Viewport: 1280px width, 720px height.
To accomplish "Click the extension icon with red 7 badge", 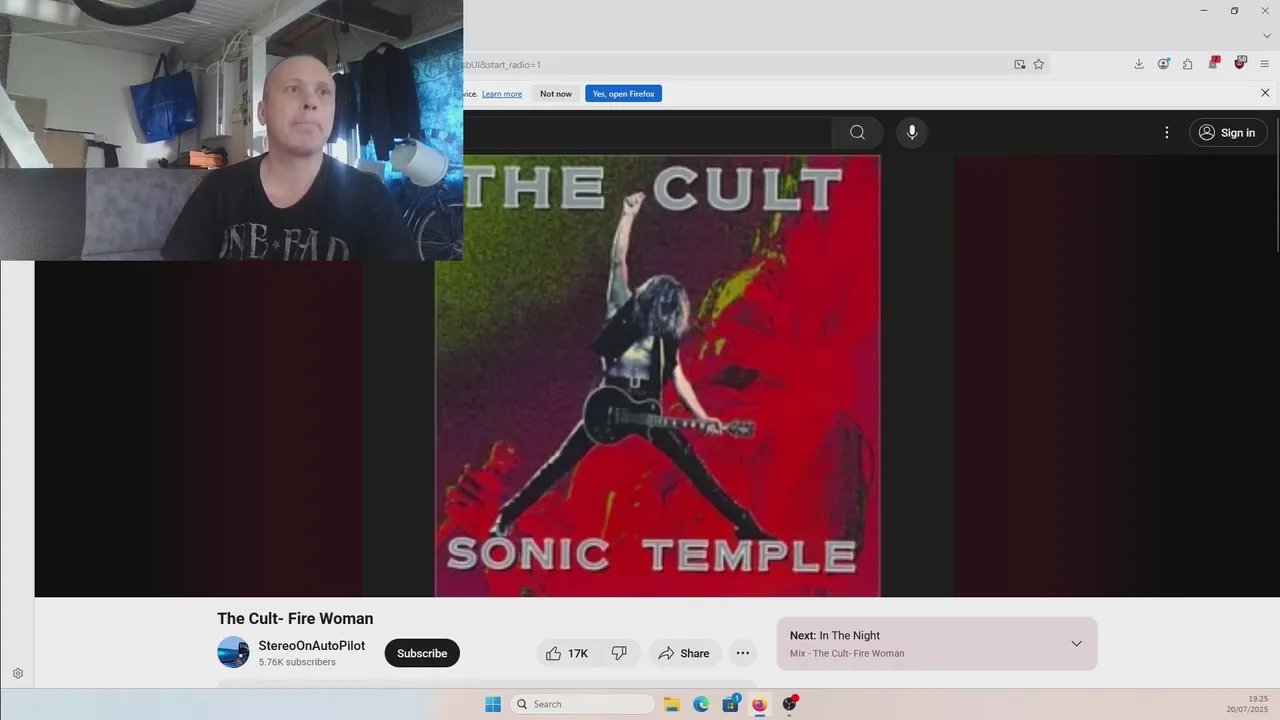I will (x=1214, y=63).
